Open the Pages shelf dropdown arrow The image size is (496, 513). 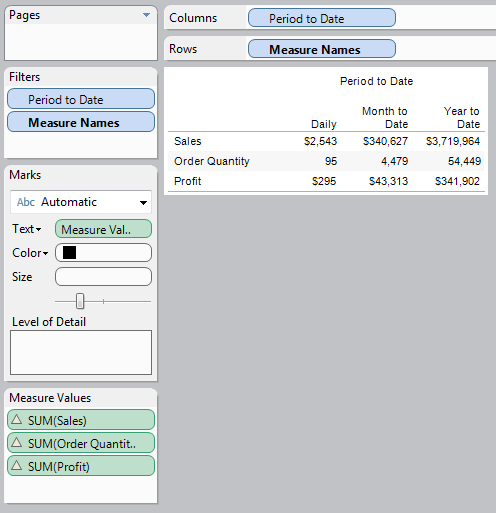(x=146, y=15)
